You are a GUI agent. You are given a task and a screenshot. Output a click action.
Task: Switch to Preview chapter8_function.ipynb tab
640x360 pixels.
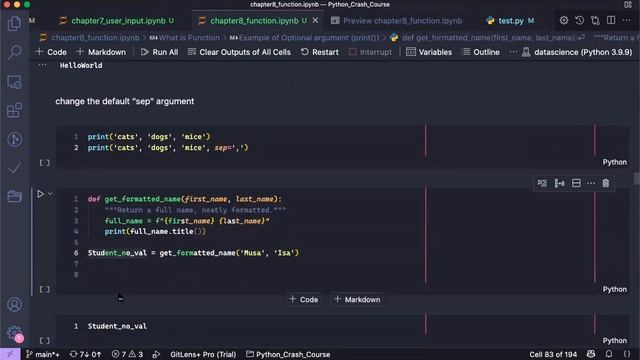click(397, 20)
